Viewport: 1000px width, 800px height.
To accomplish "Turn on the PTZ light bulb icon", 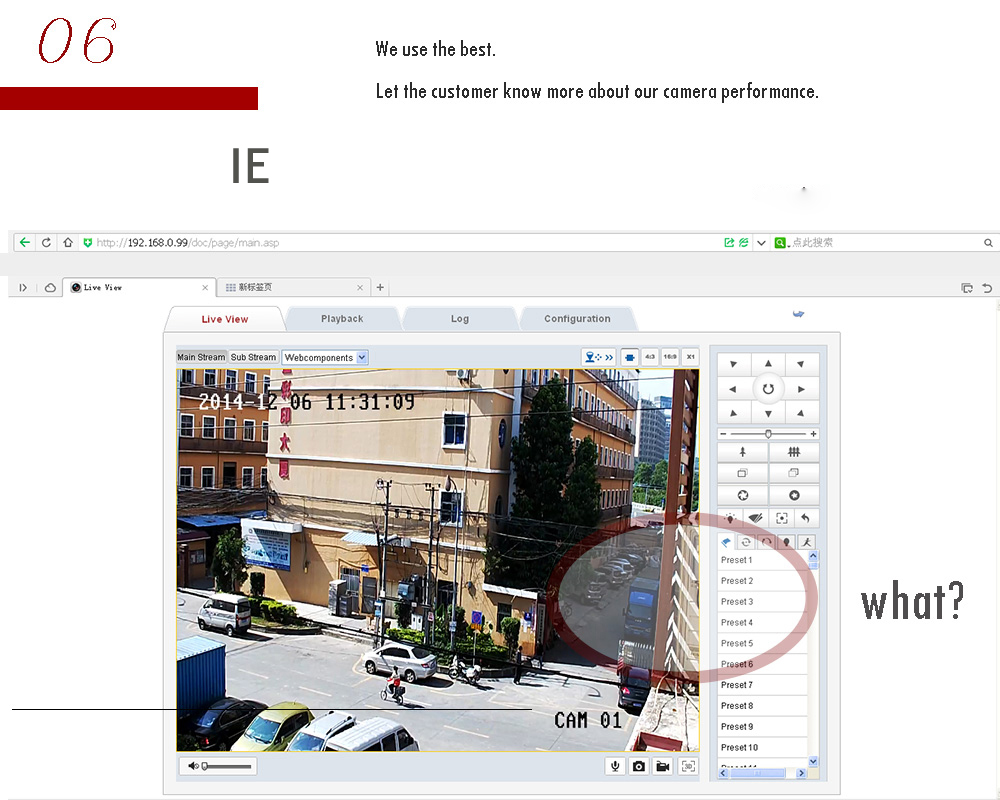I will pos(730,518).
